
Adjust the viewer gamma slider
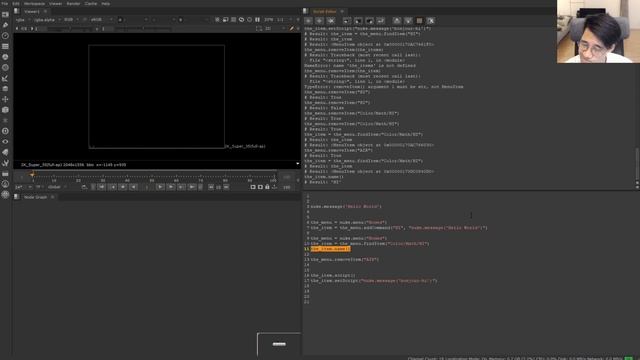(x=143, y=29)
